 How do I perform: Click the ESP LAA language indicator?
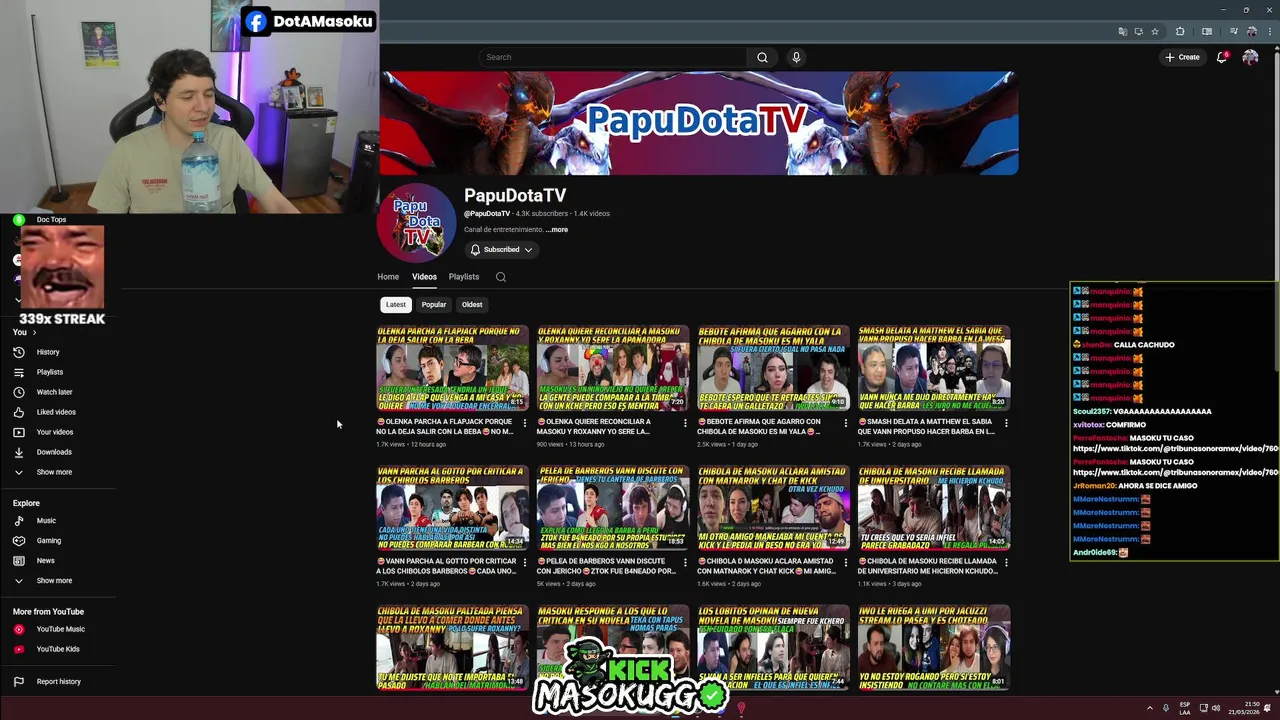(x=1185, y=708)
